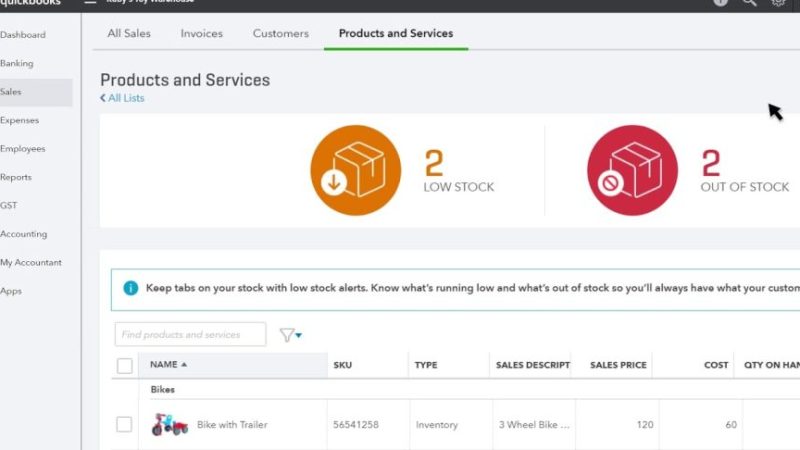Click the Cost column header
Image resolution: width=800 pixels, height=450 pixels.
pyautogui.click(x=716, y=365)
